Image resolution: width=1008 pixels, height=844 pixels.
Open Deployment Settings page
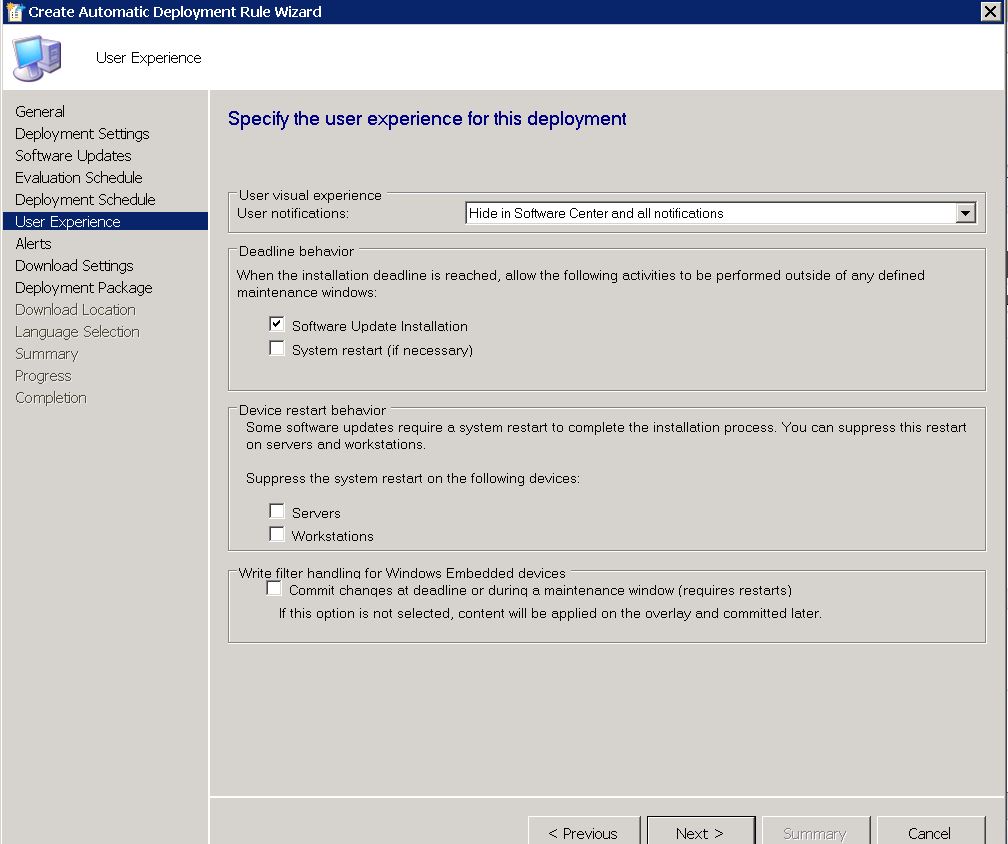[82, 134]
